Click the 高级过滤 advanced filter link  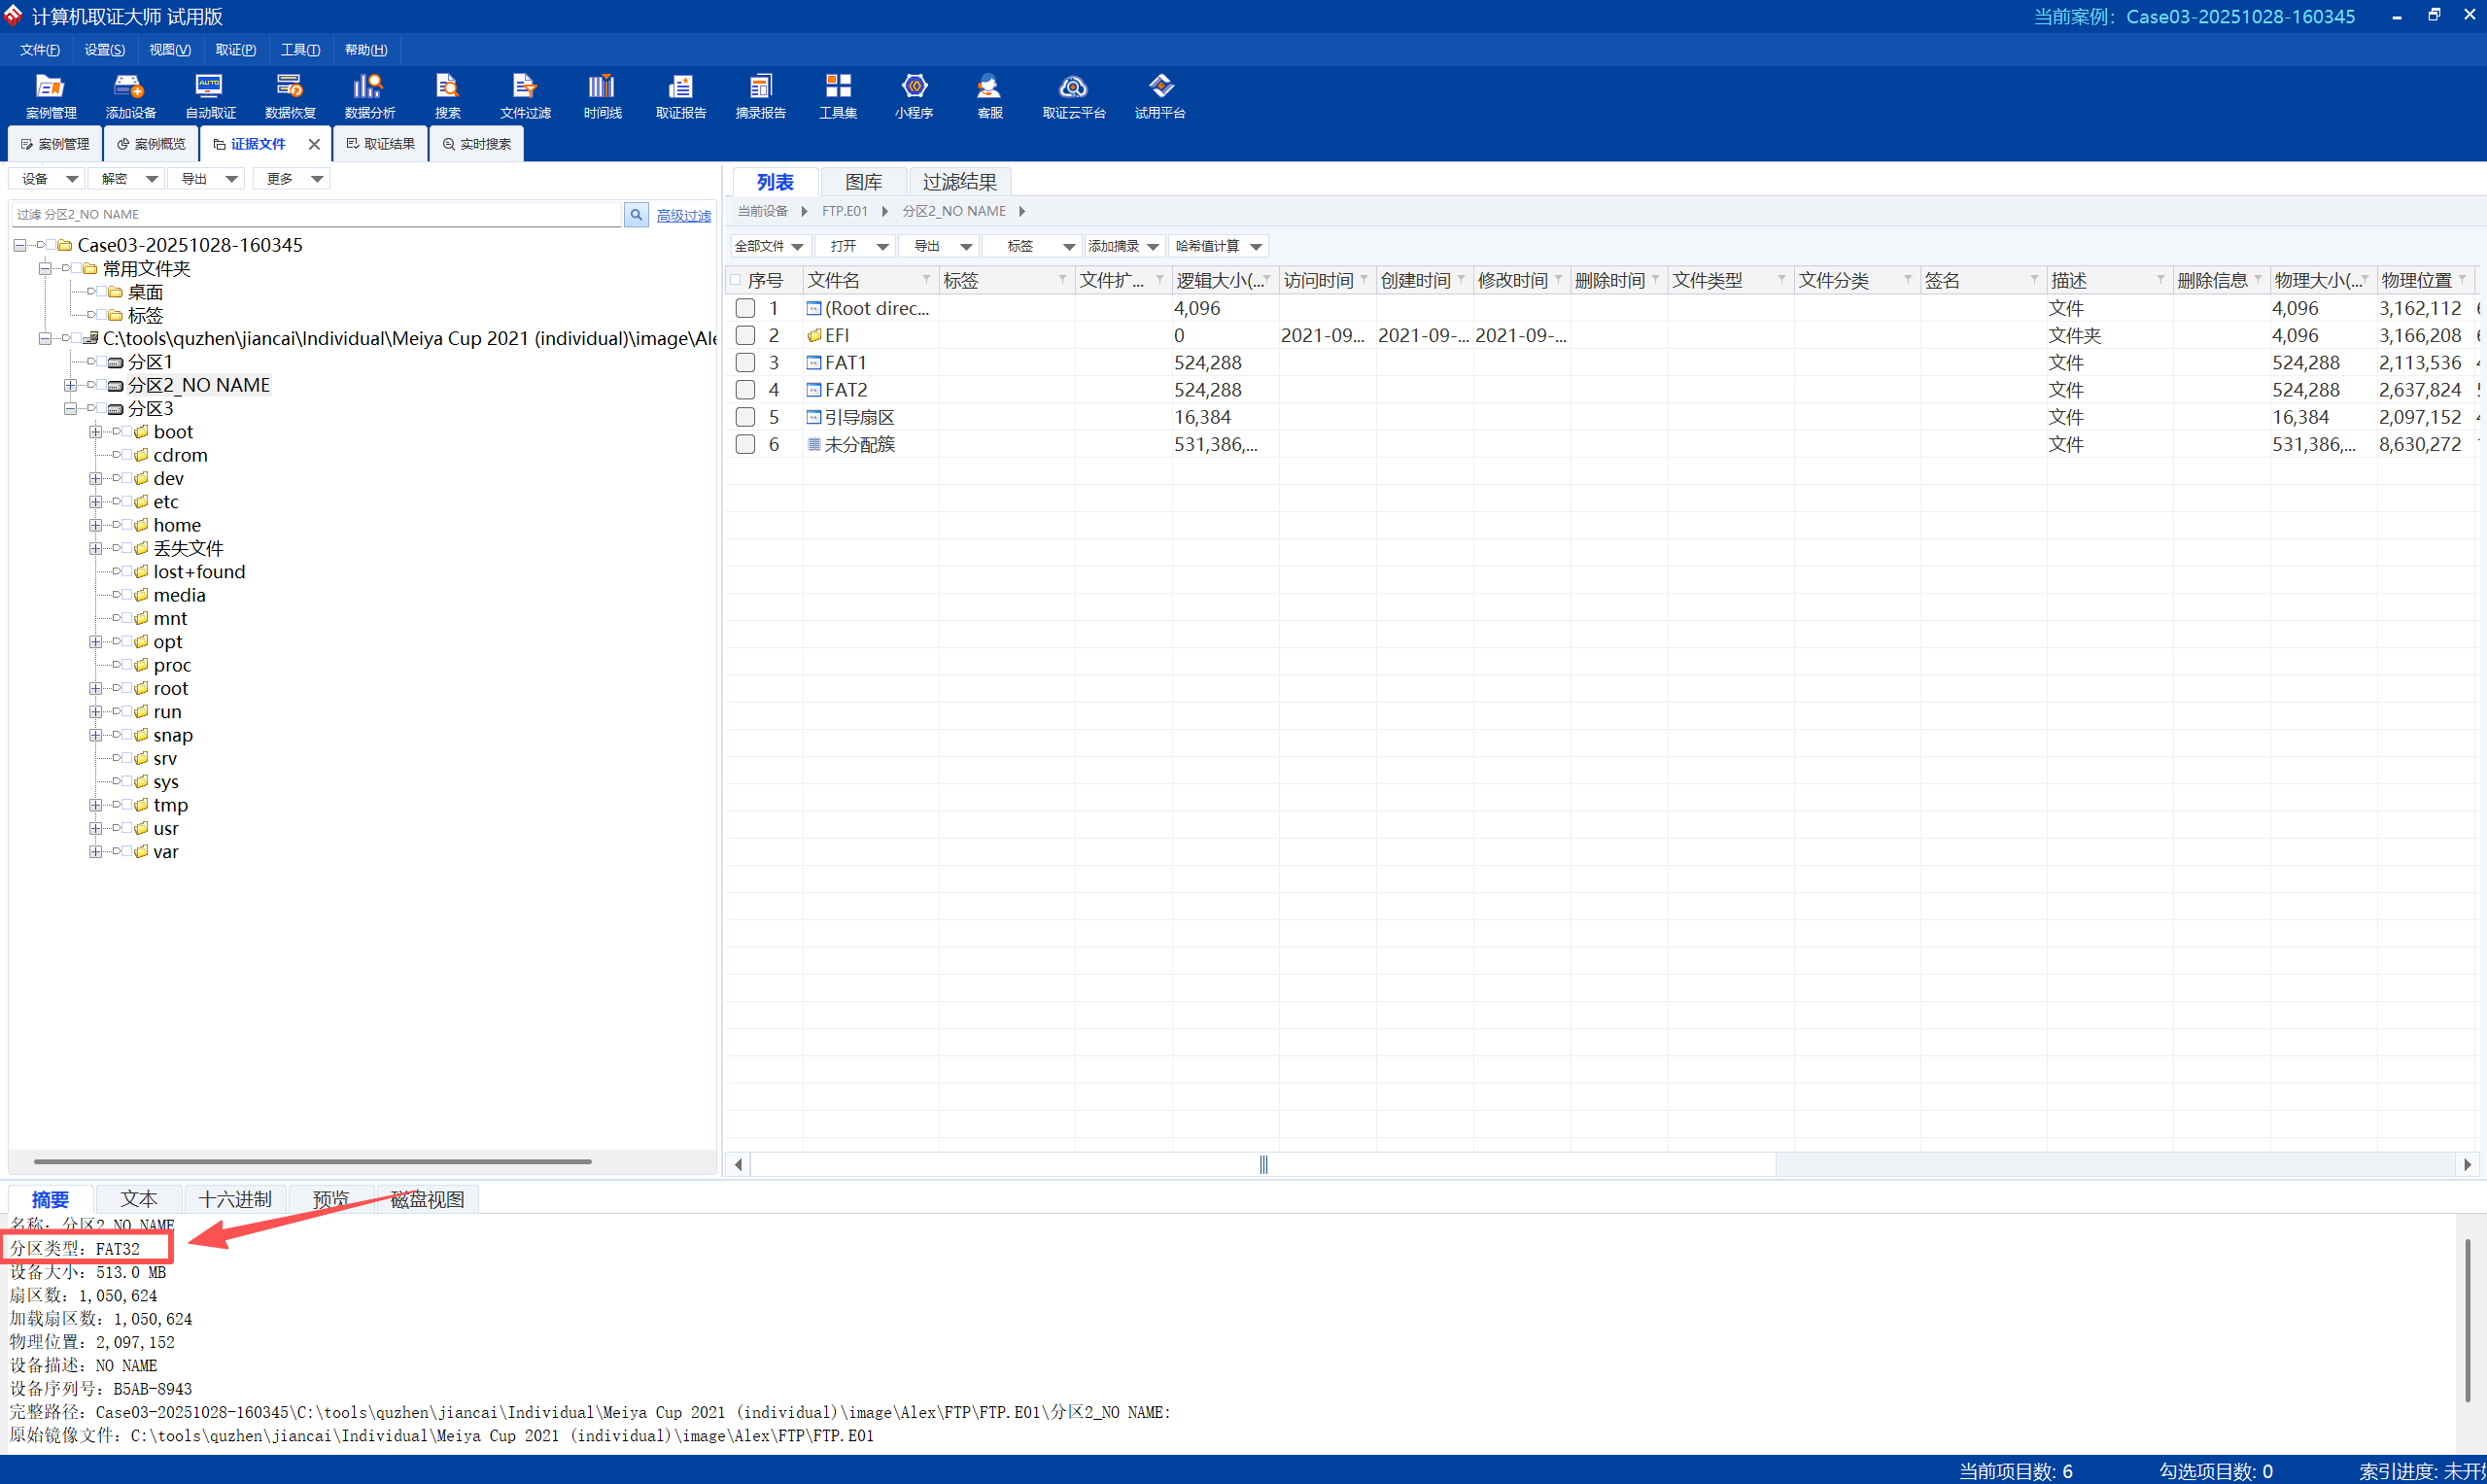[x=683, y=215]
